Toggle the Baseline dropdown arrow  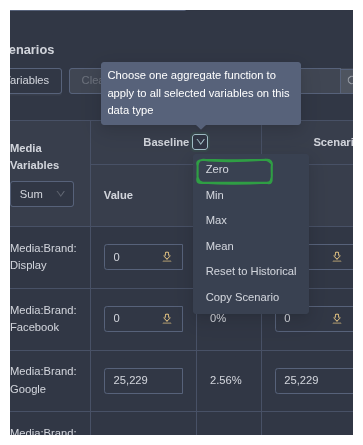(200, 142)
